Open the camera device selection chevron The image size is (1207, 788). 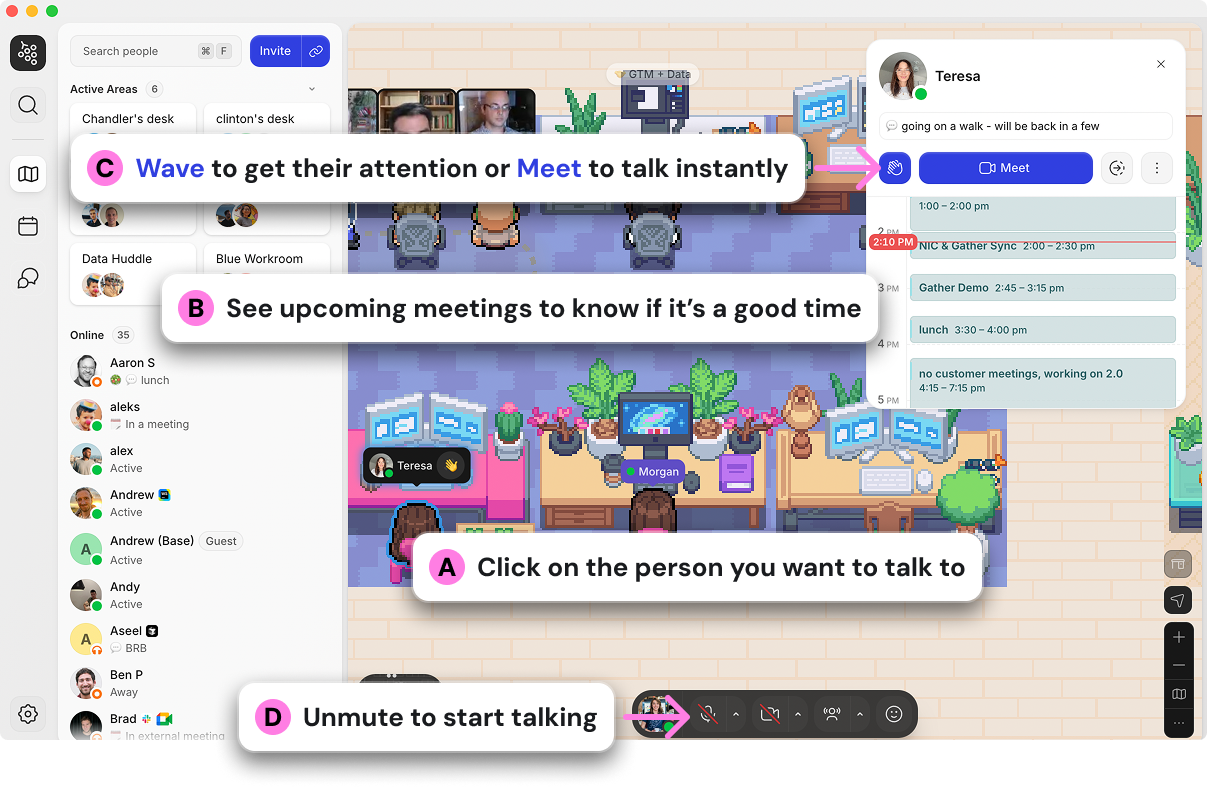tap(800, 714)
